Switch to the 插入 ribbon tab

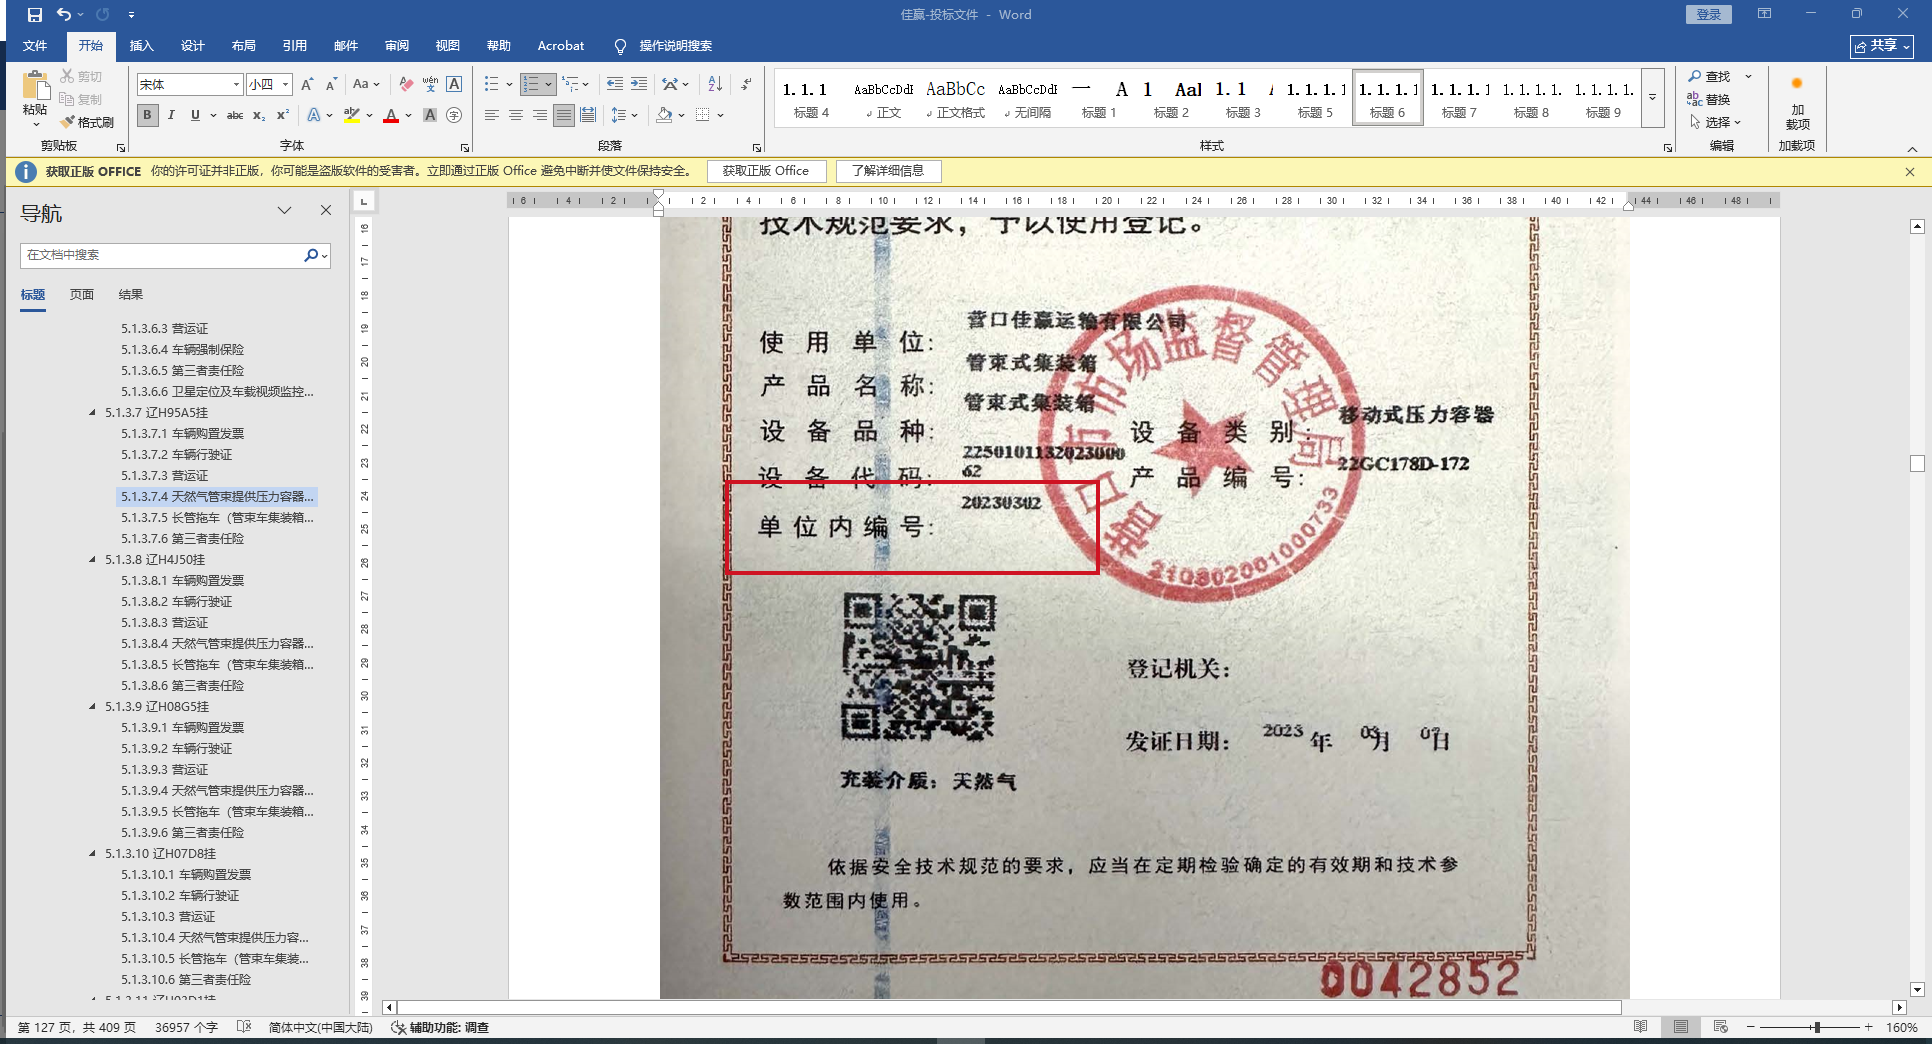141,46
